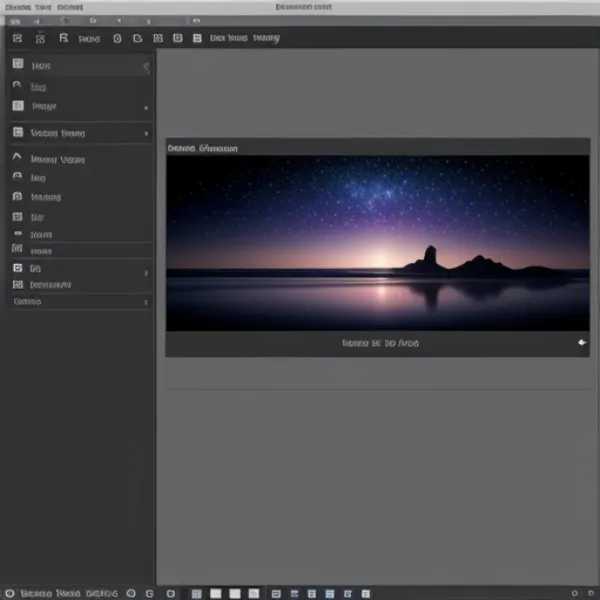Click the refresh-like icon on the highlighted sidebar row
Screen dimensions: 600x600
pyautogui.click(x=146, y=67)
